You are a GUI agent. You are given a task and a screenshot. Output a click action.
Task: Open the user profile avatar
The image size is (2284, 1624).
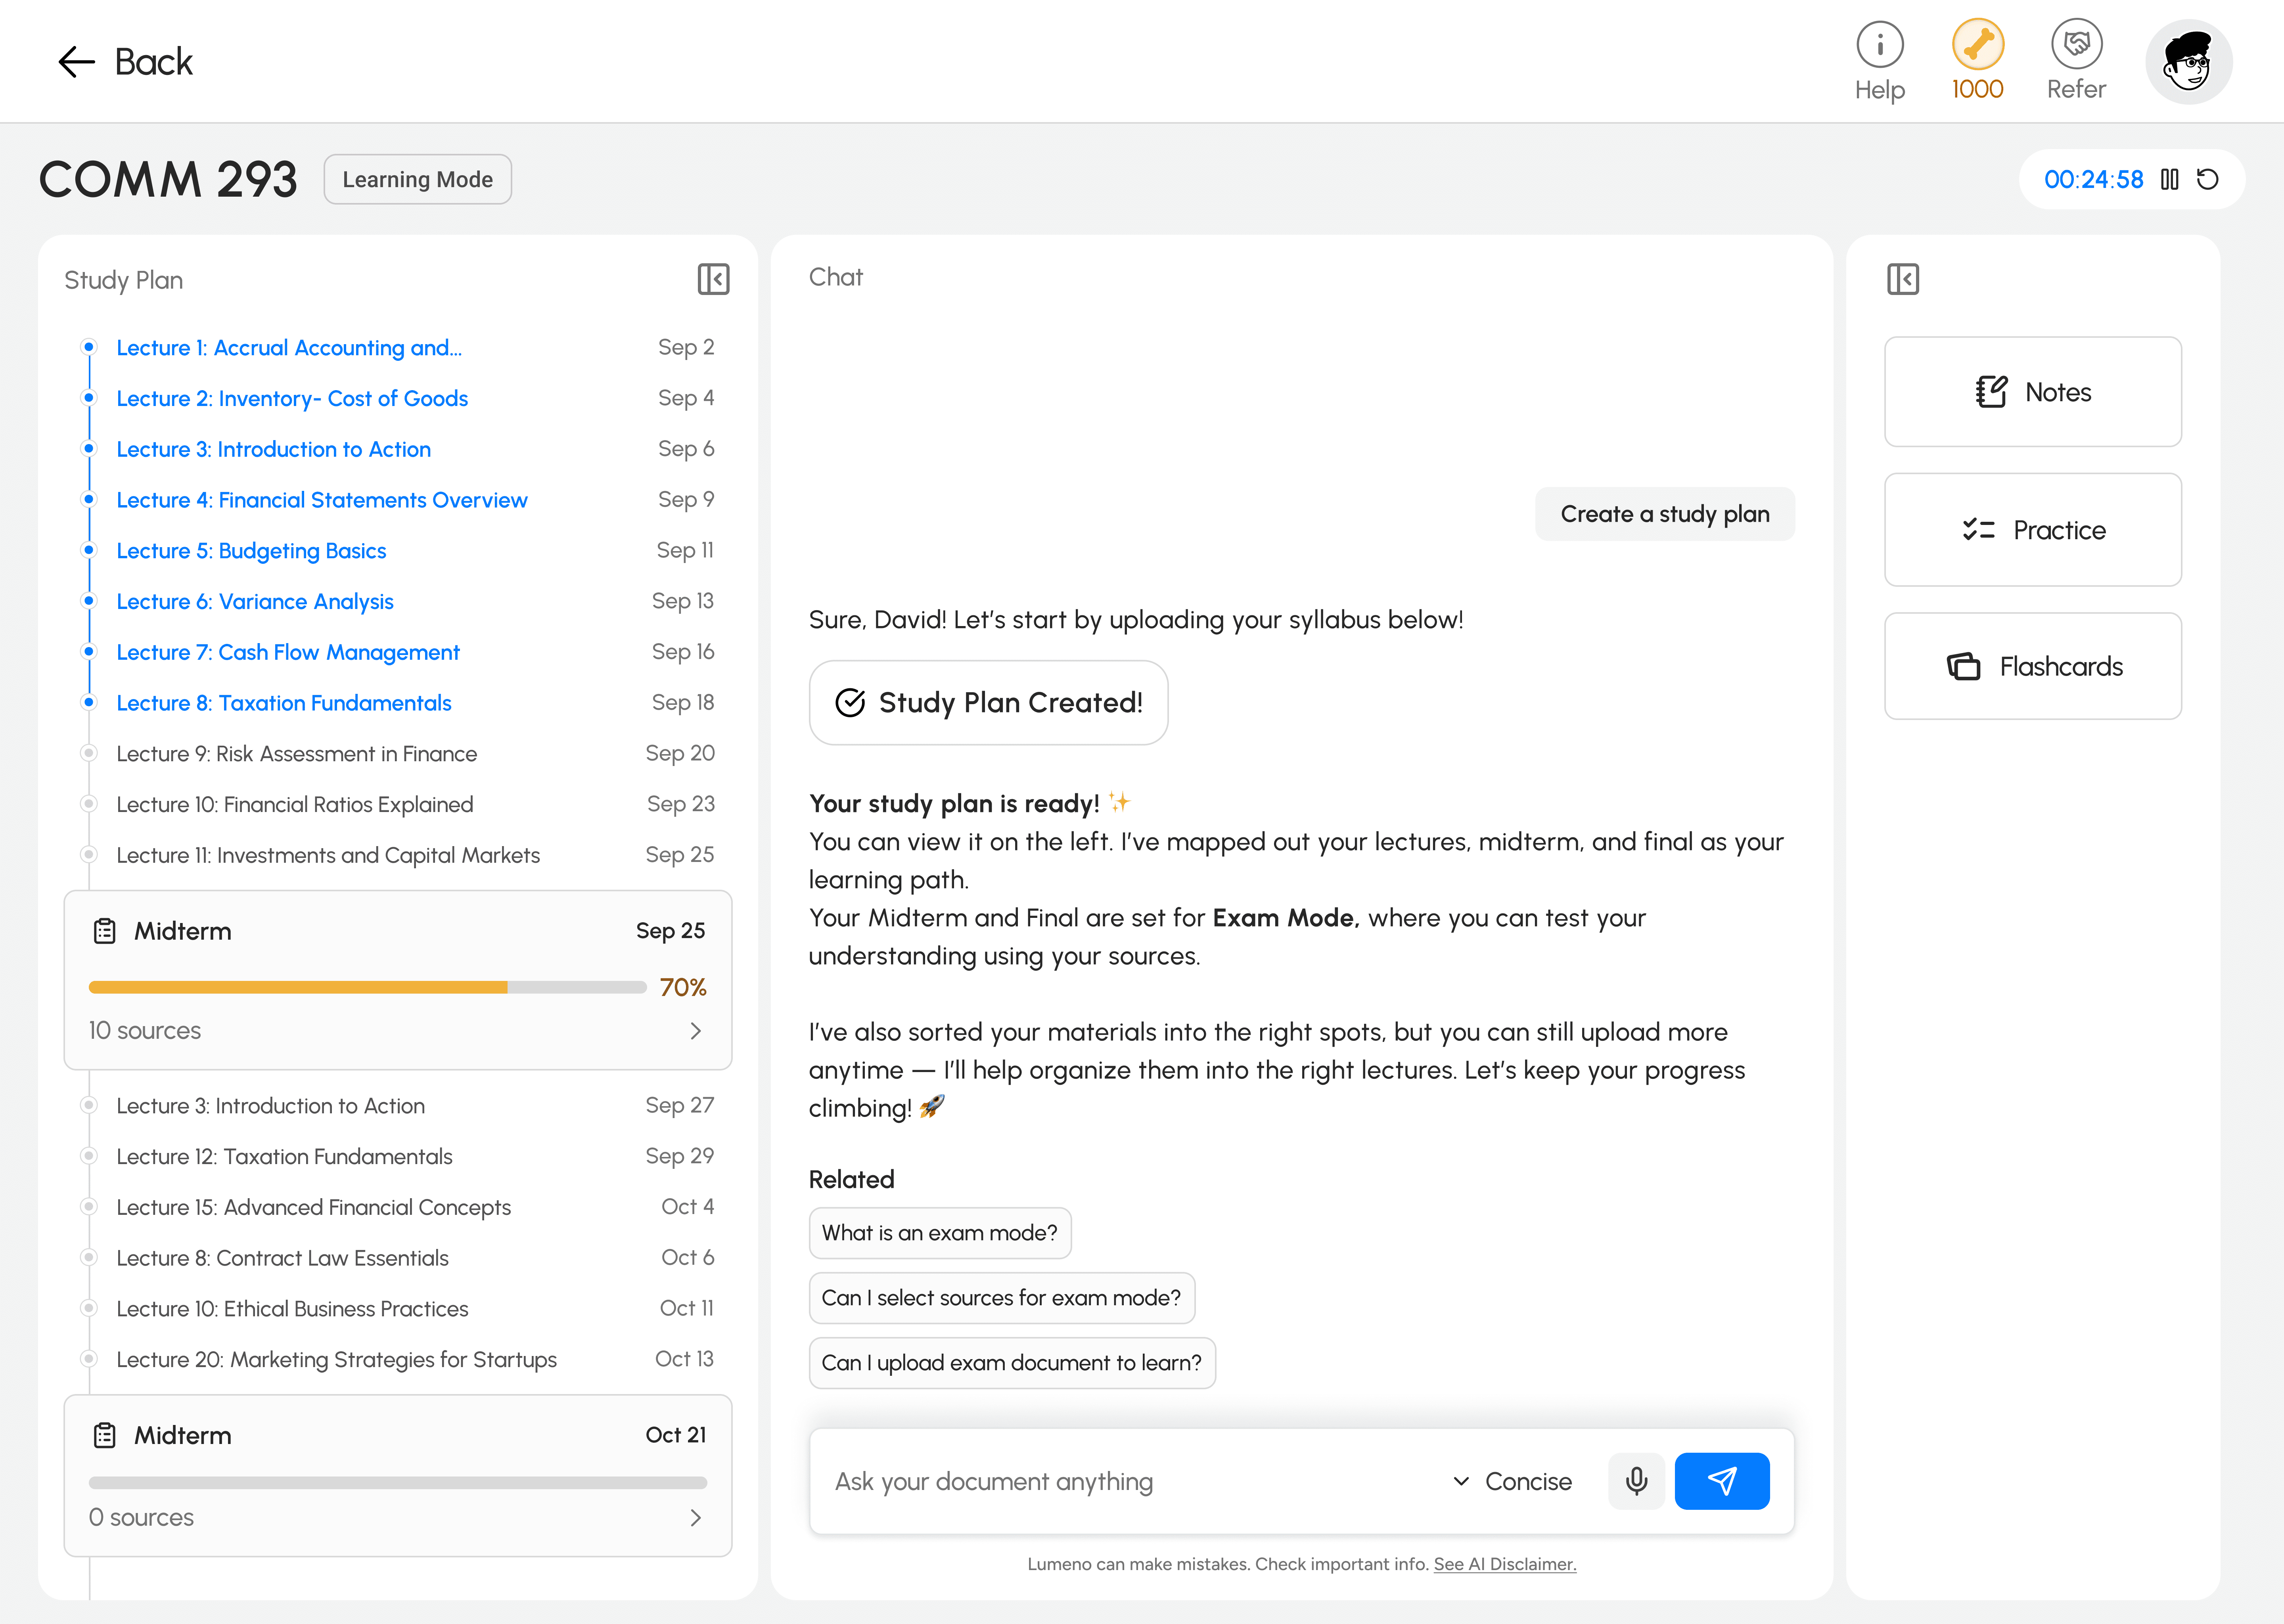[x=2188, y=62]
